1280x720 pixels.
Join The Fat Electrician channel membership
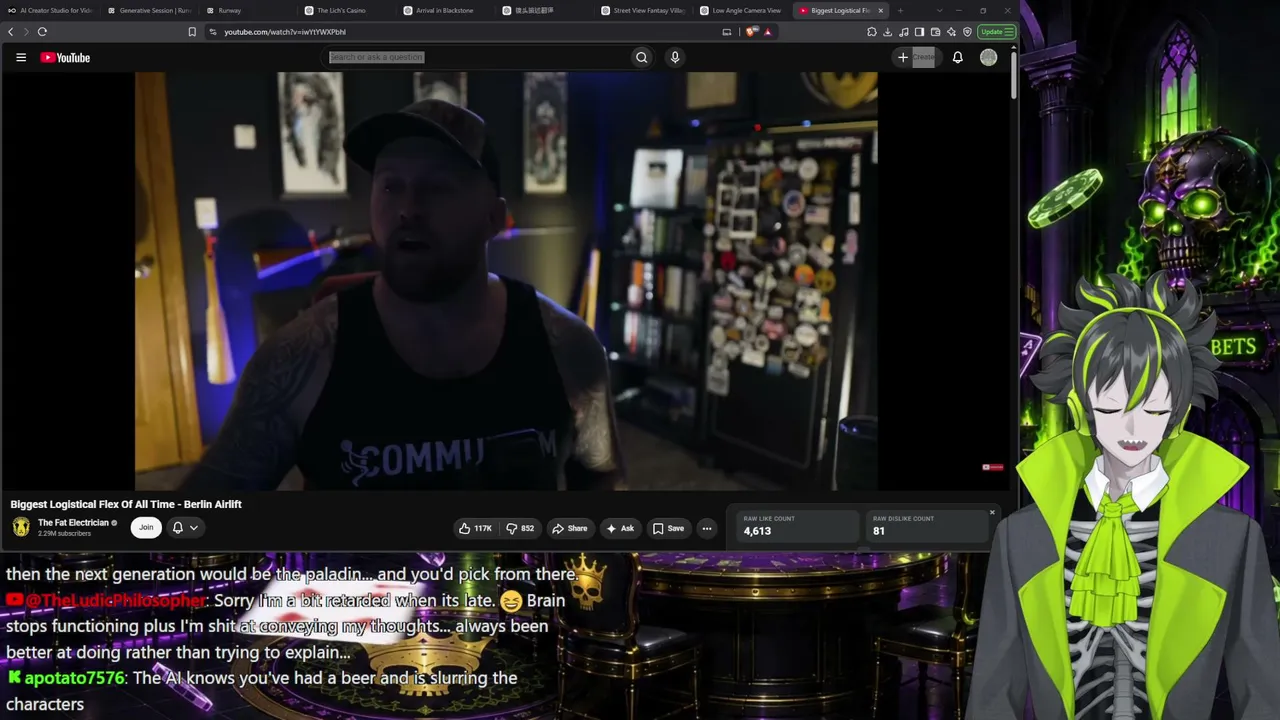pos(146,527)
